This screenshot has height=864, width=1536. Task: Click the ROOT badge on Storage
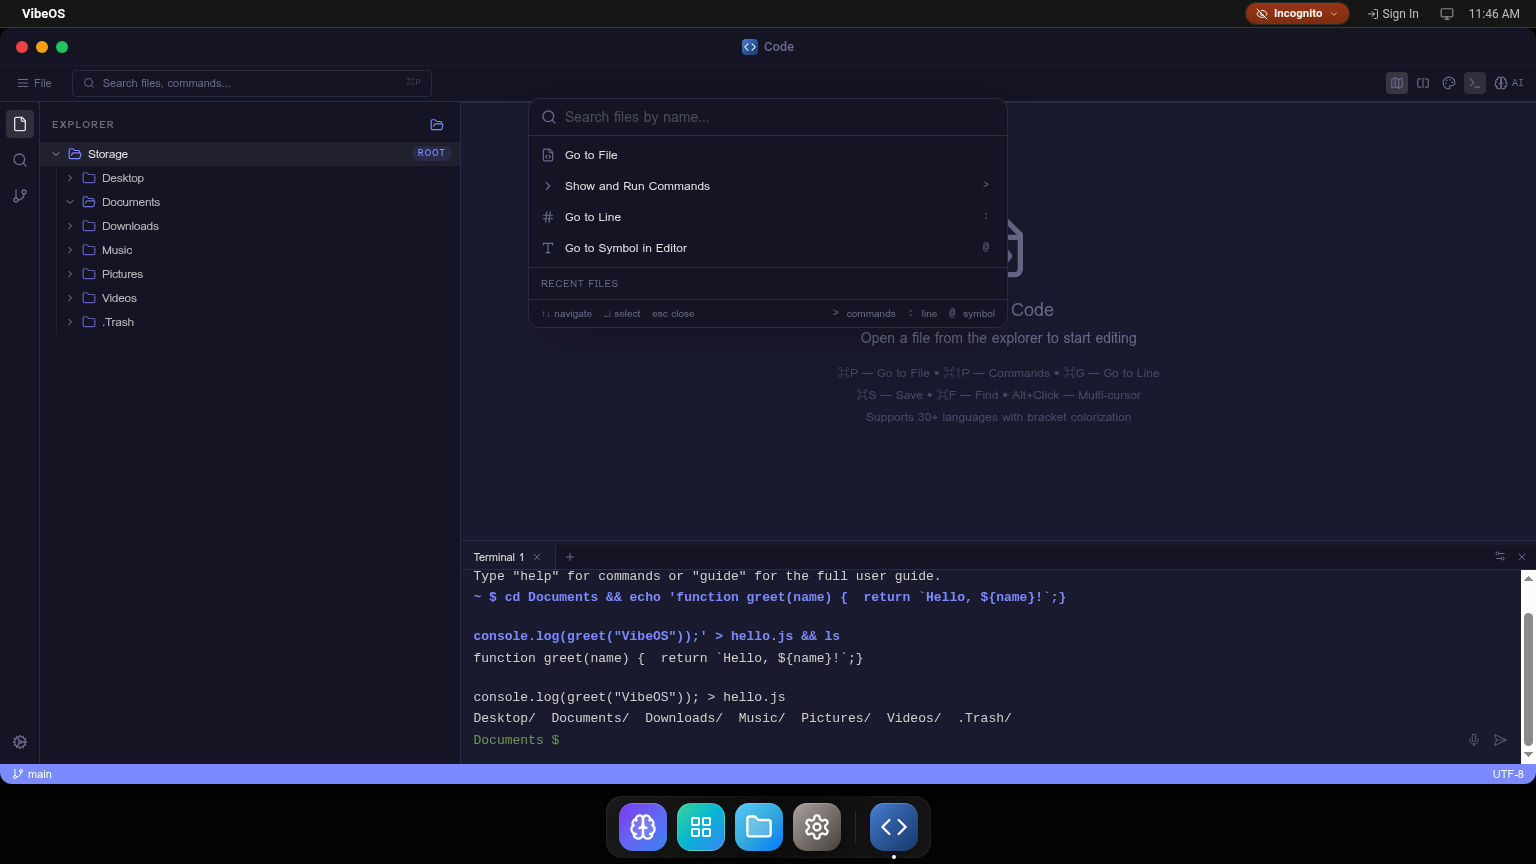[431, 153]
